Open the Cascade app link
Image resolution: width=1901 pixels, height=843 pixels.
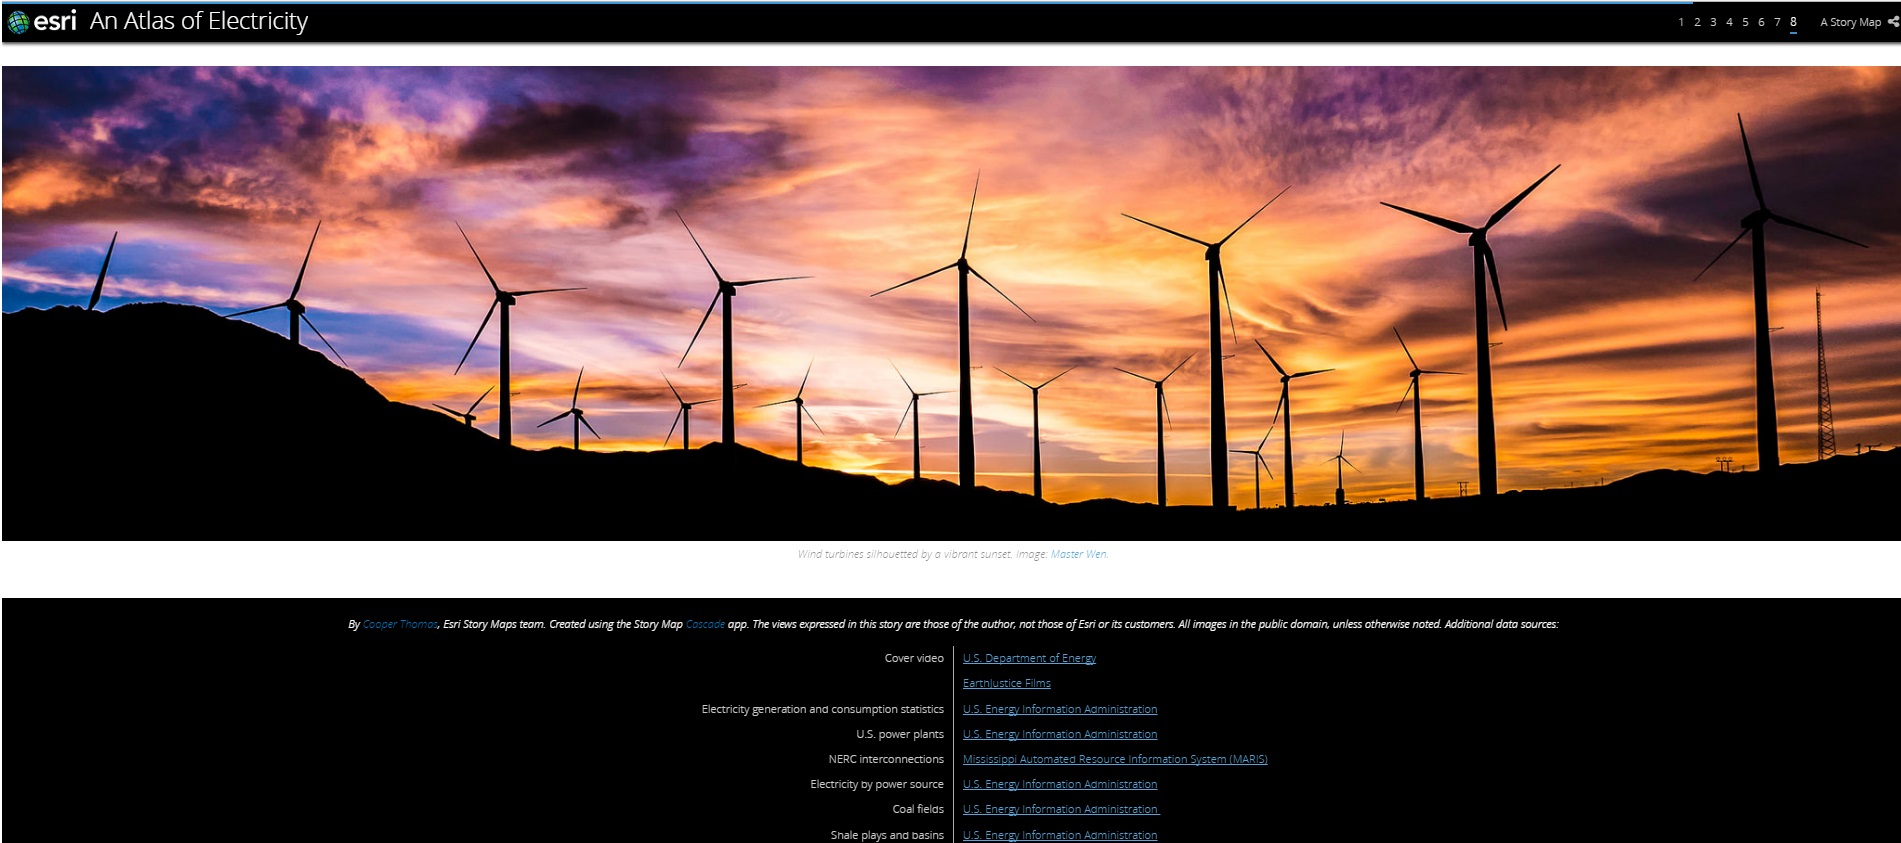tap(705, 624)
